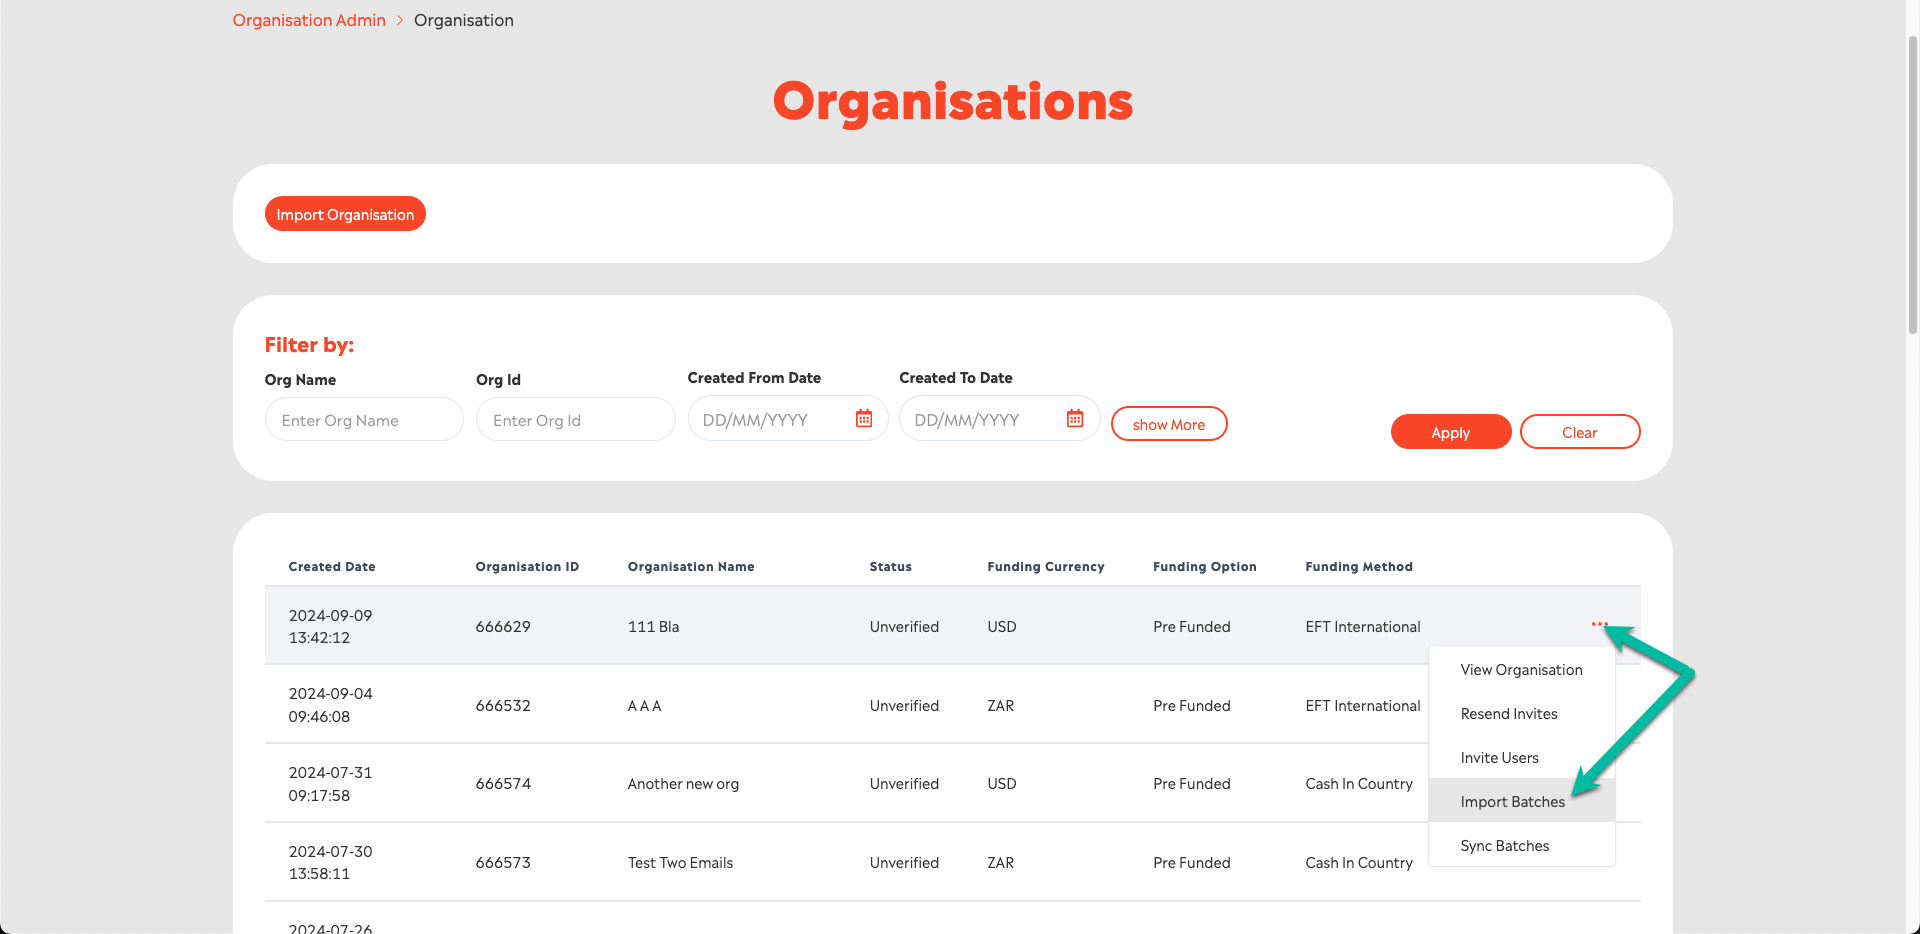
Task: Focus the Org Name input field
Action: [364, 420]
